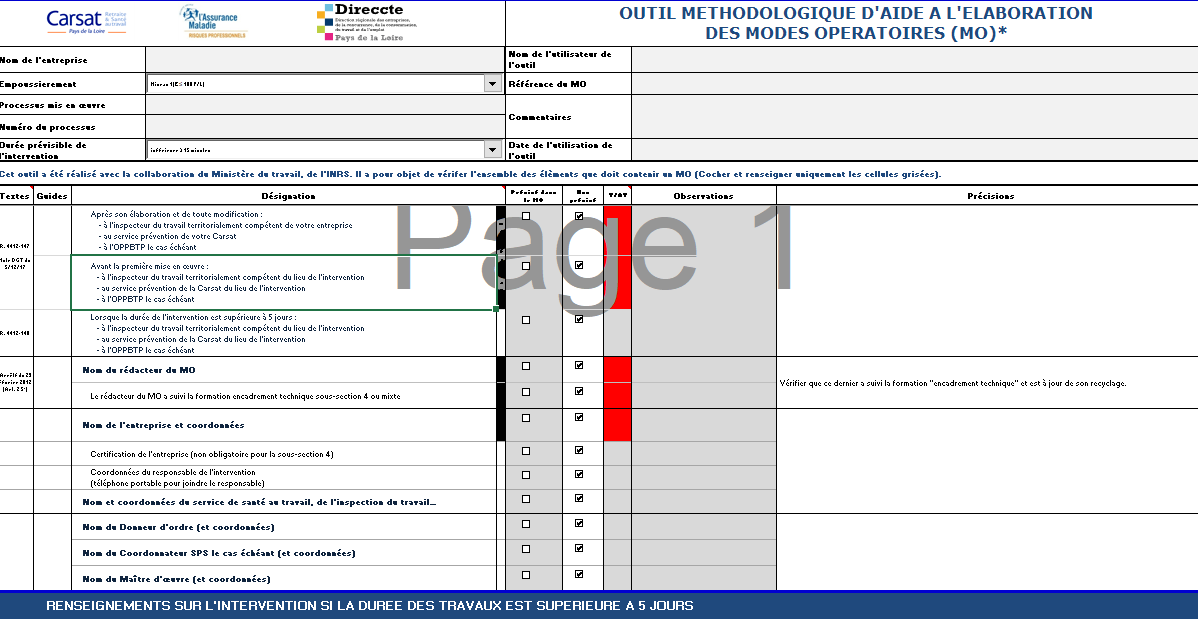Image resolution: width=1198 pixels, height=619 pixels.
Task: Tick the empty box for 'Nom du Coordonnateur SPS'
Action: click(x=526, y=549)
